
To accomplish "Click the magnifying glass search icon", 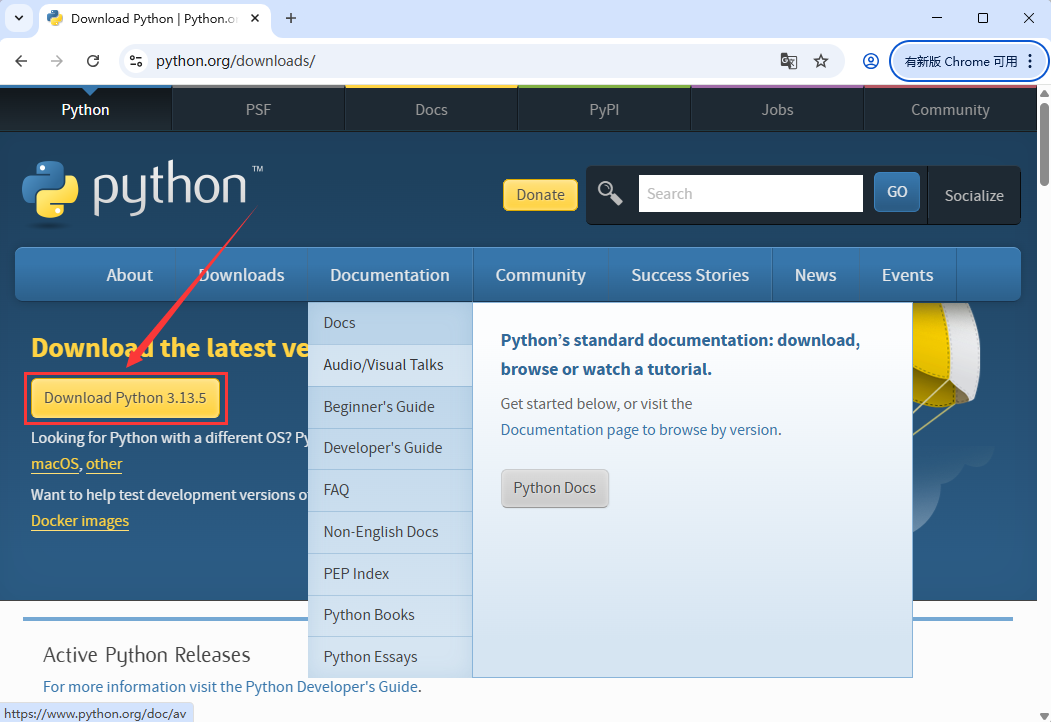I will pos(610,193).
